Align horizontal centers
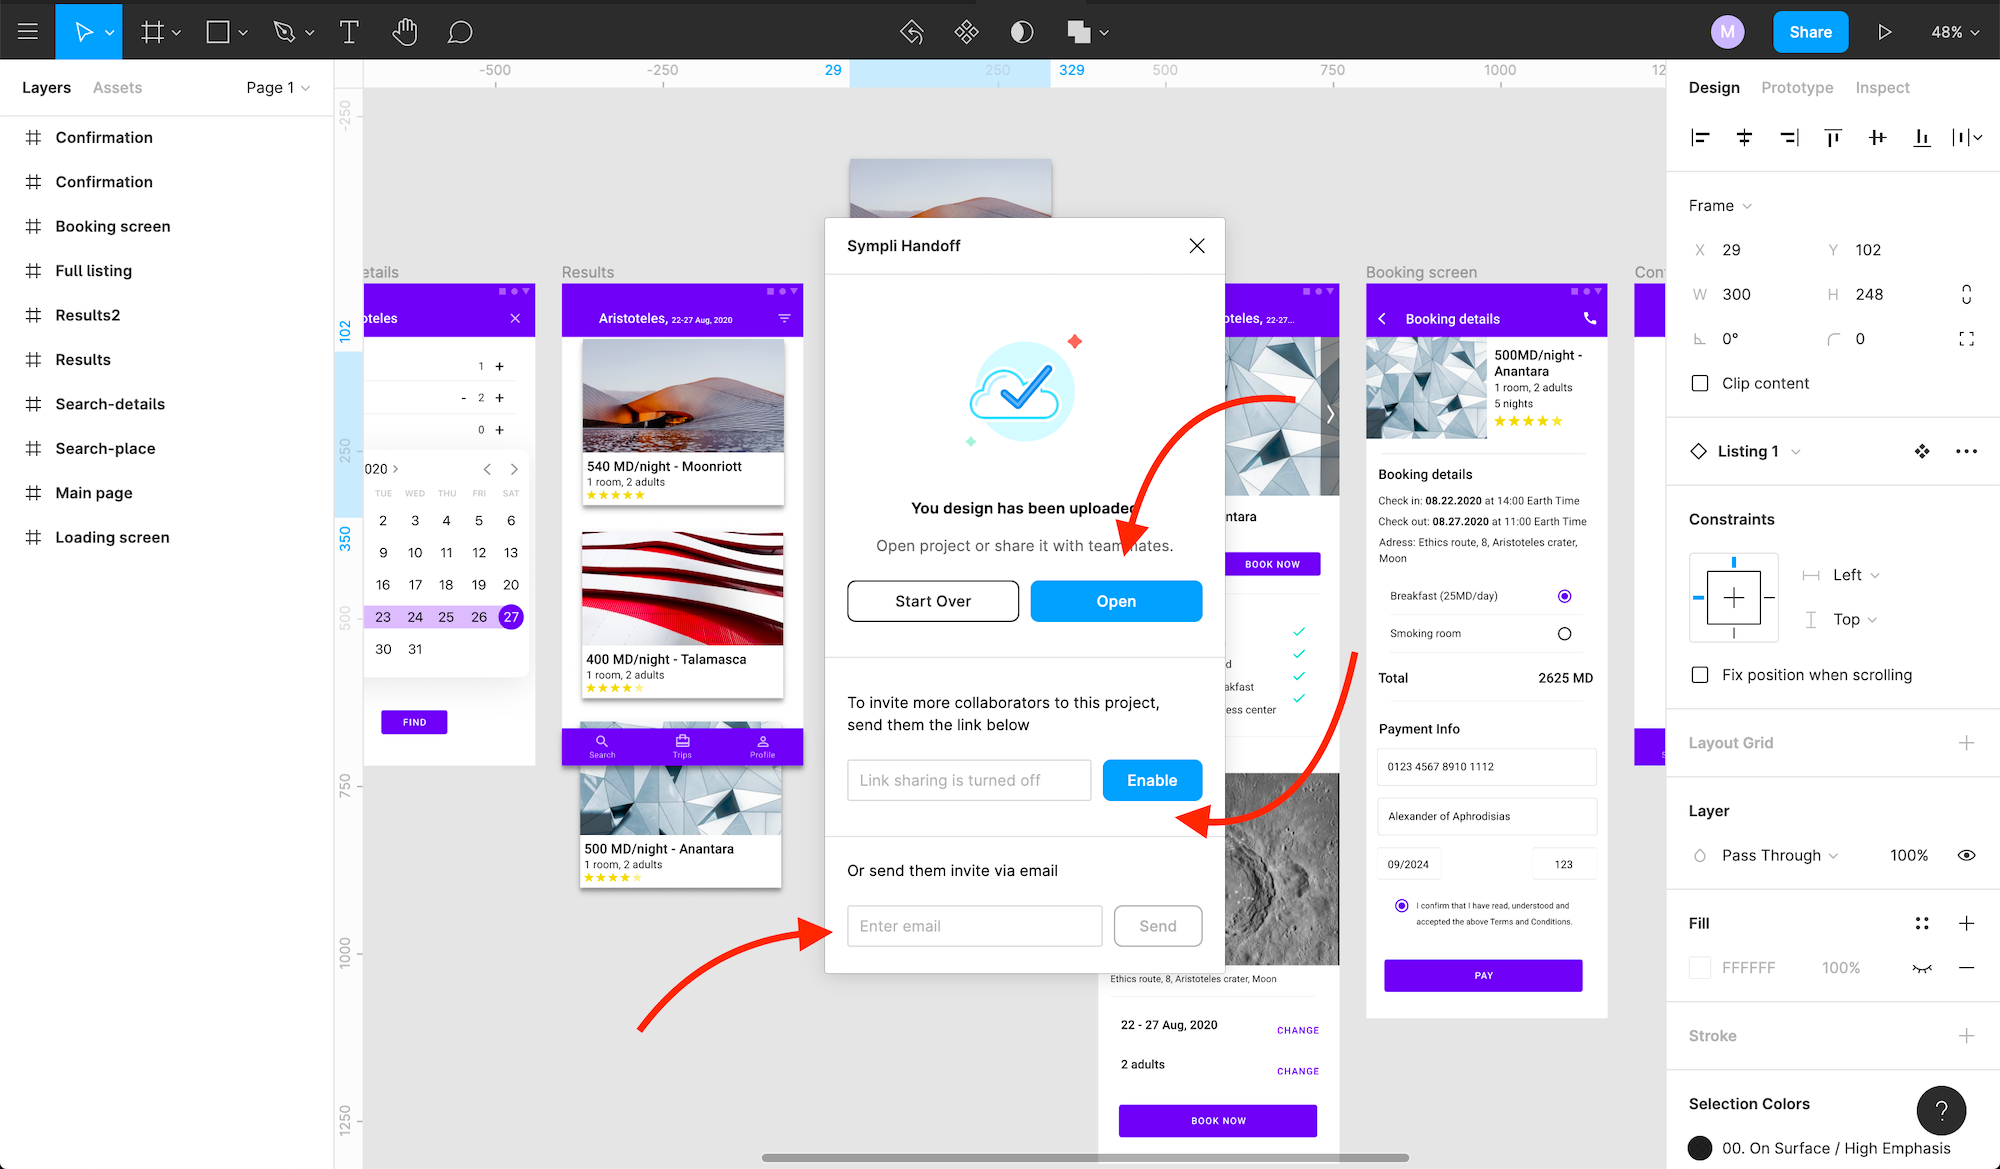 tap(1744, 138)
